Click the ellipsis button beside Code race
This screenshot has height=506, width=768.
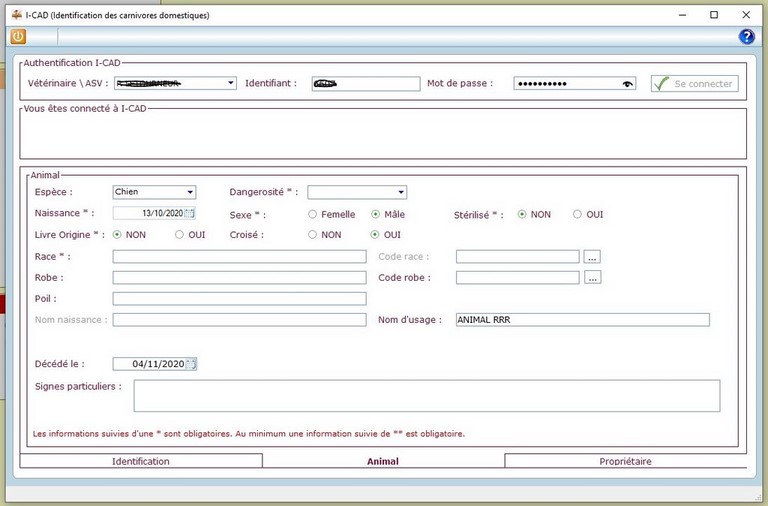point(592,257)
